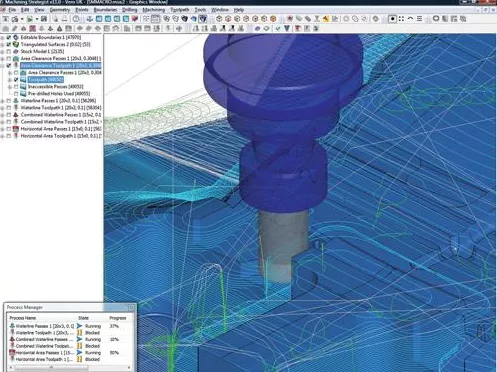Click the Combined Waterline Passes 1 tree icon

[x=16, y=115]
